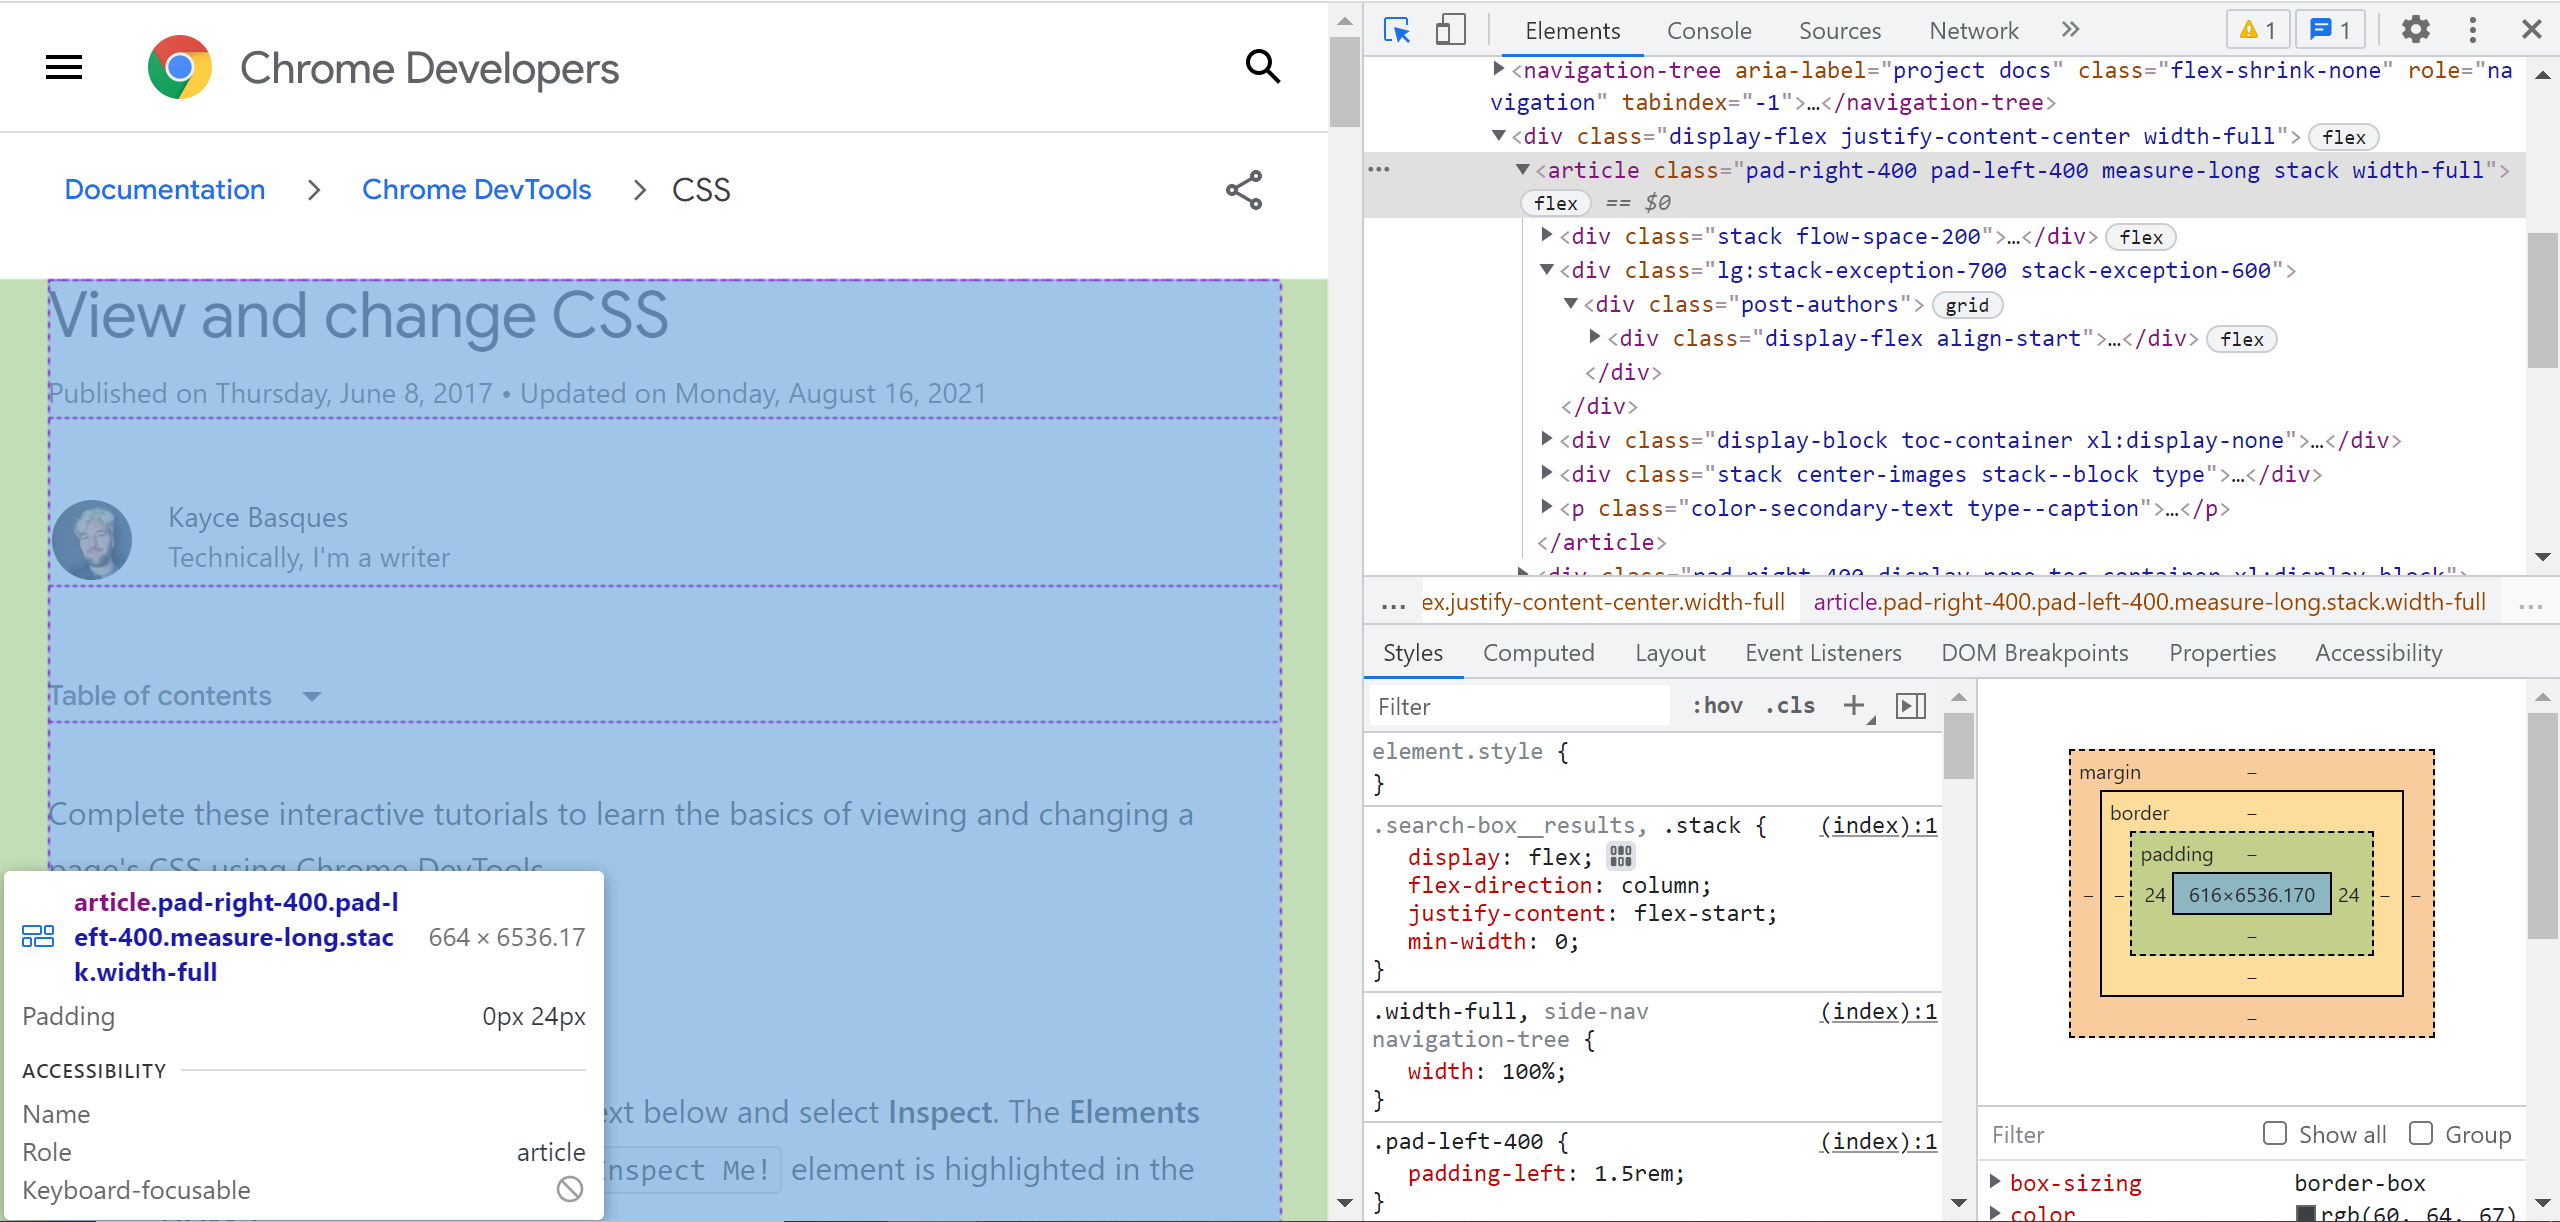Collapse the article element in the DOM tree
The width and height of the screenshot is (2560, 1222).
click(1522, 170)
